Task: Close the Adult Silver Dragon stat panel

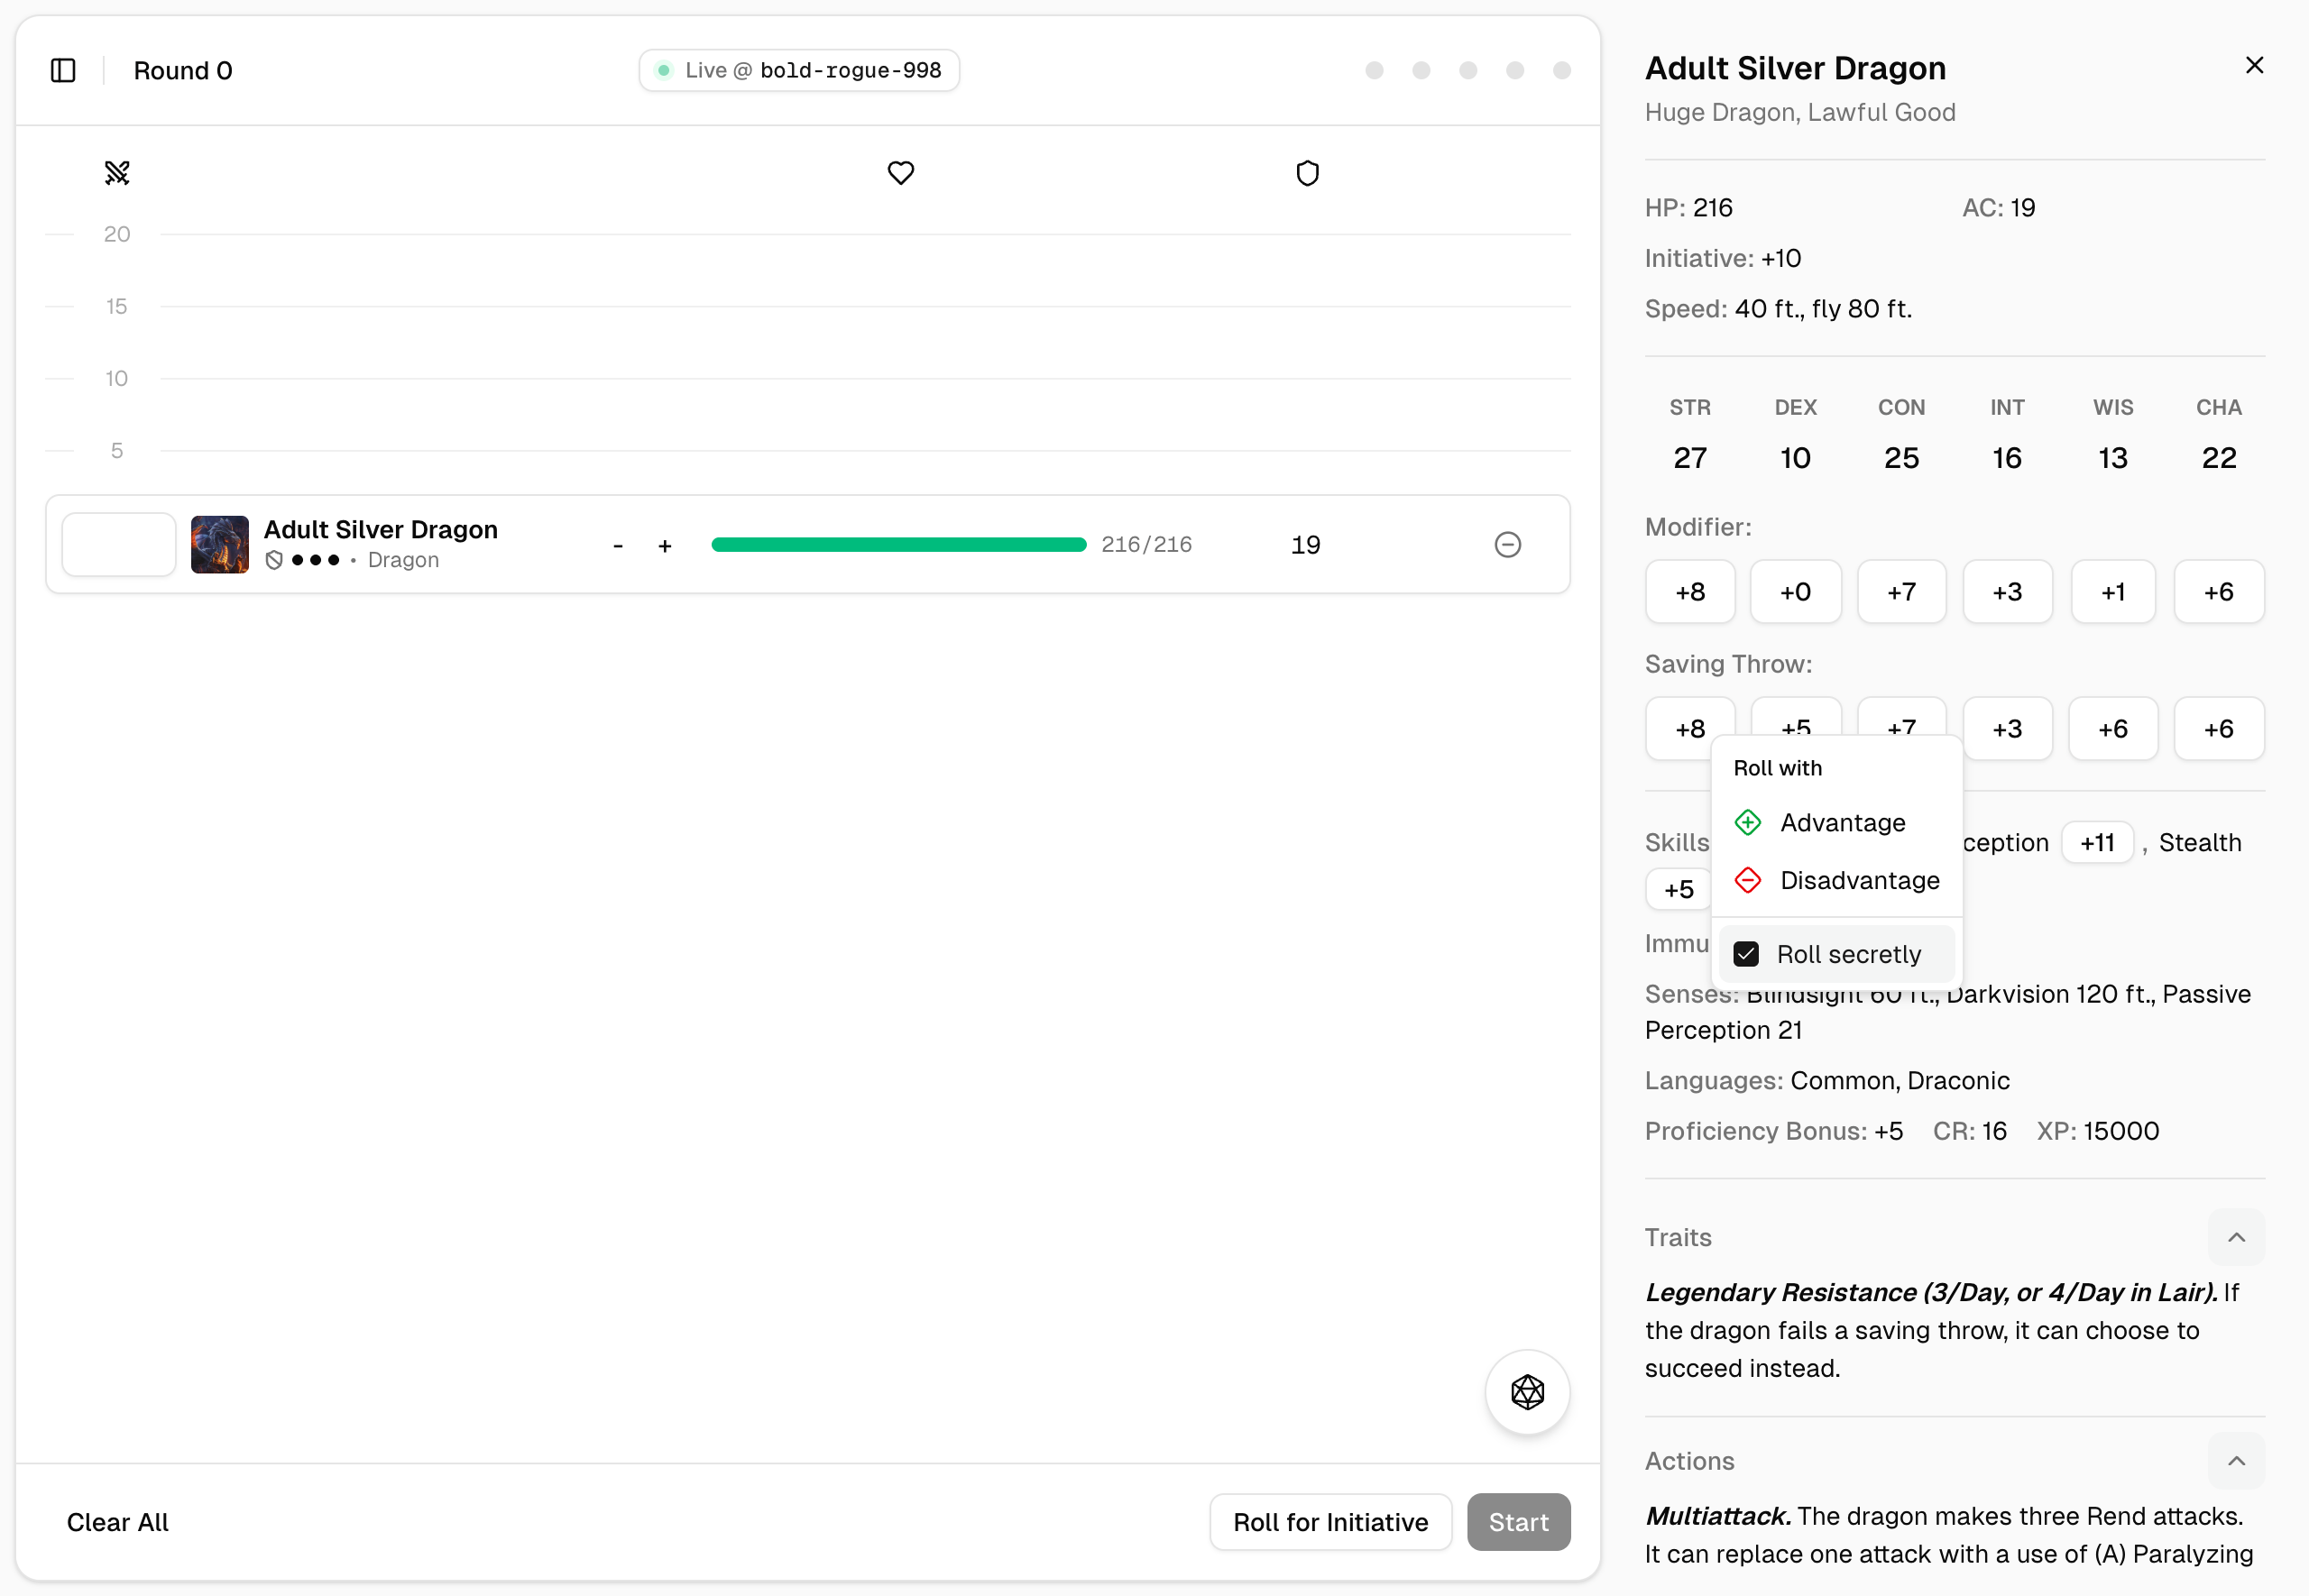Action: [2254, 65]
